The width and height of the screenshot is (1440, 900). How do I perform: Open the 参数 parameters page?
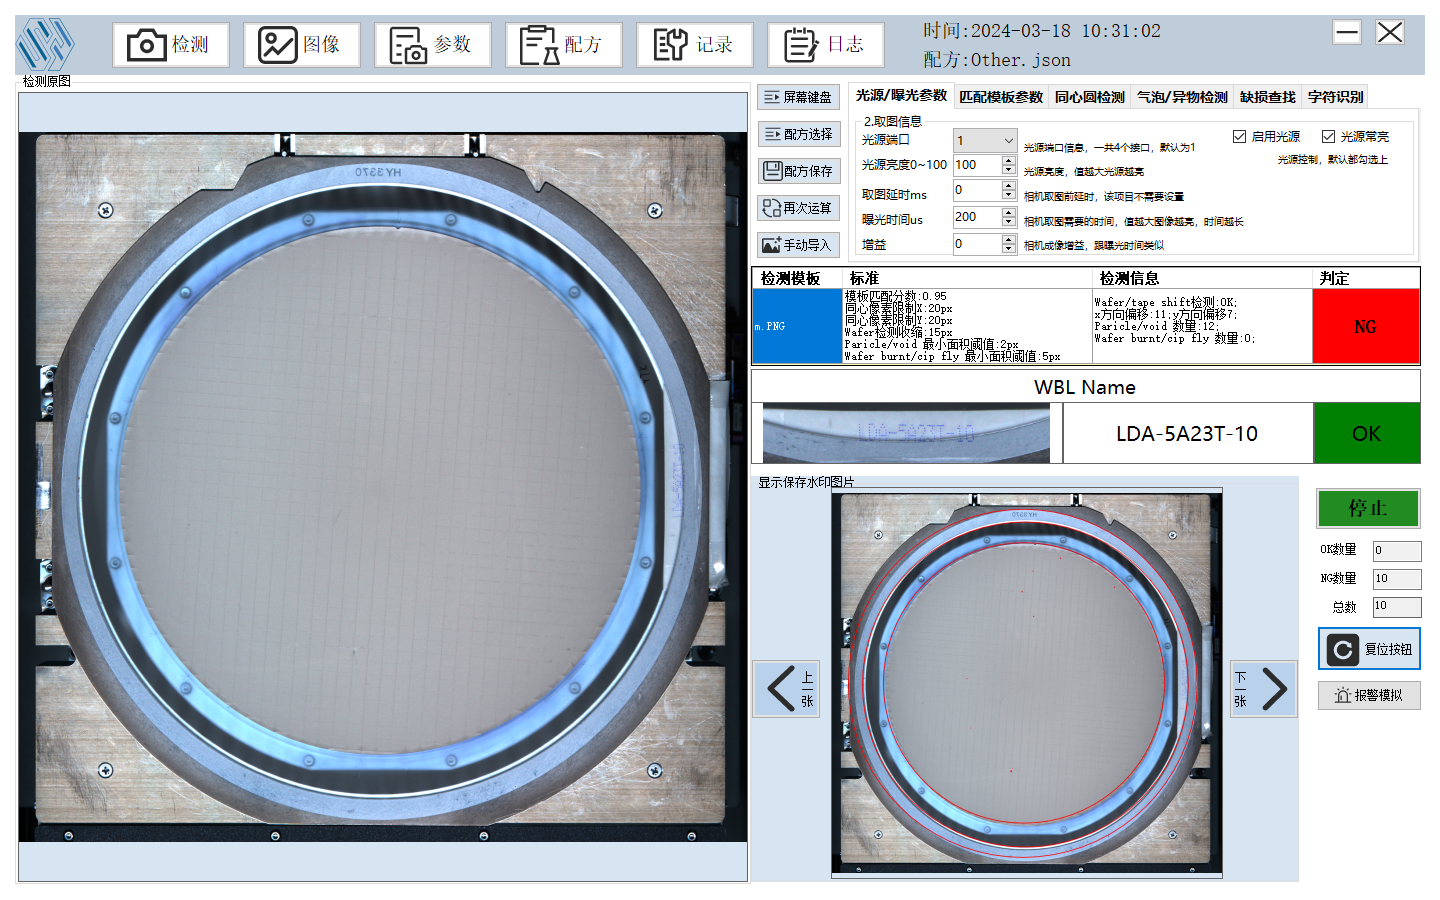pyautogui.click(x=432, y=45)
